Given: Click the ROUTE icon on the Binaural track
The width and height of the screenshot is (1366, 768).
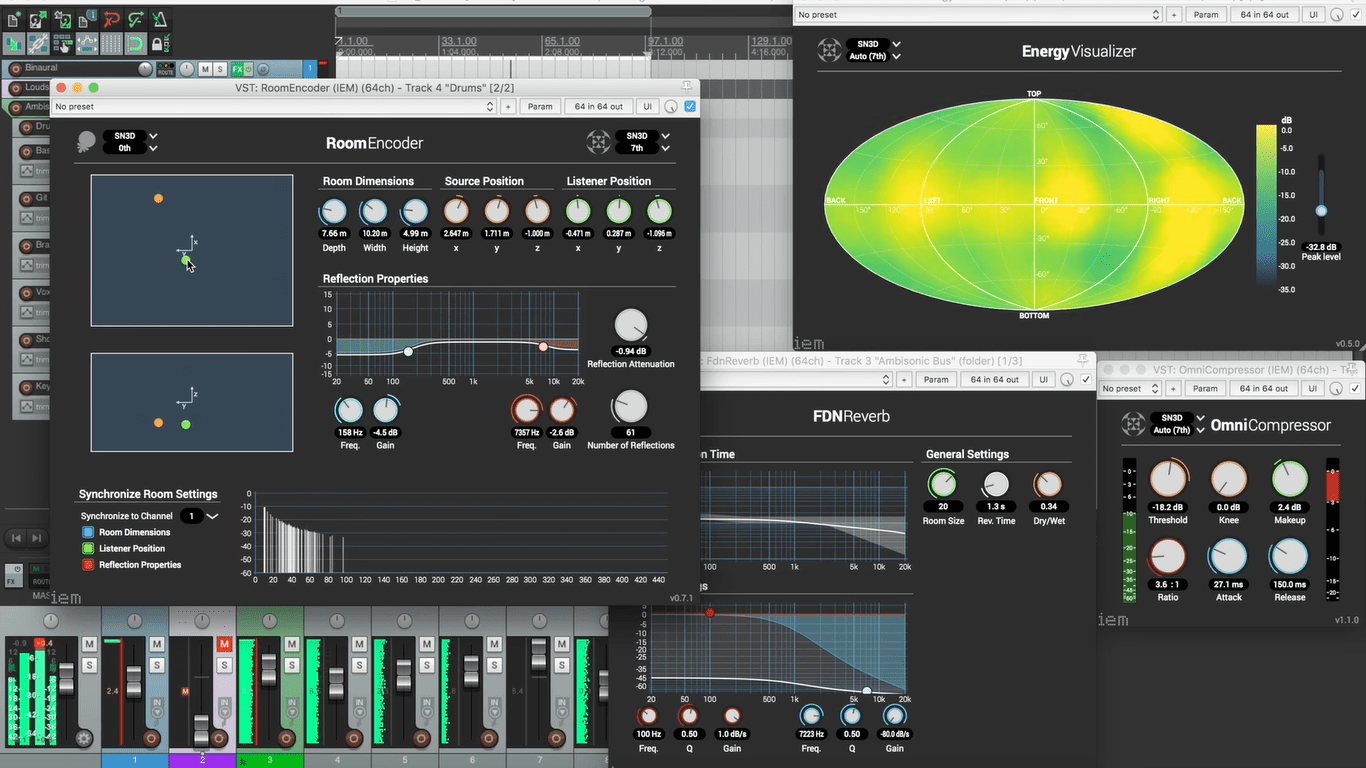Looking at the screenshot, I should point(165,71).
